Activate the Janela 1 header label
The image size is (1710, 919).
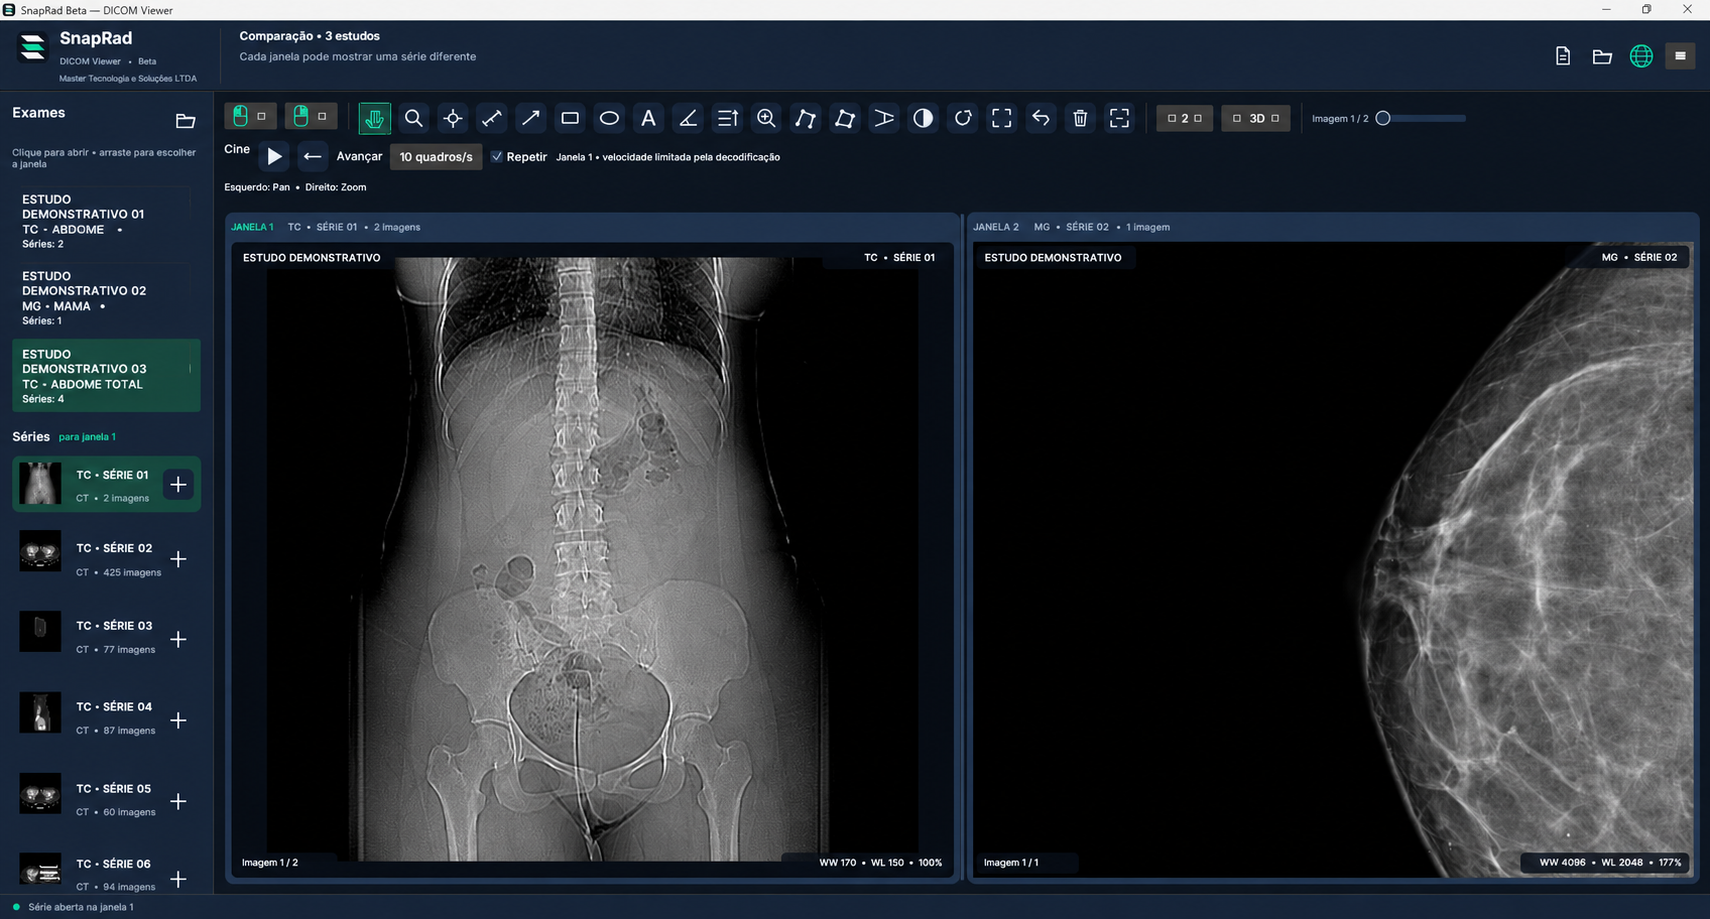(252, 227)
